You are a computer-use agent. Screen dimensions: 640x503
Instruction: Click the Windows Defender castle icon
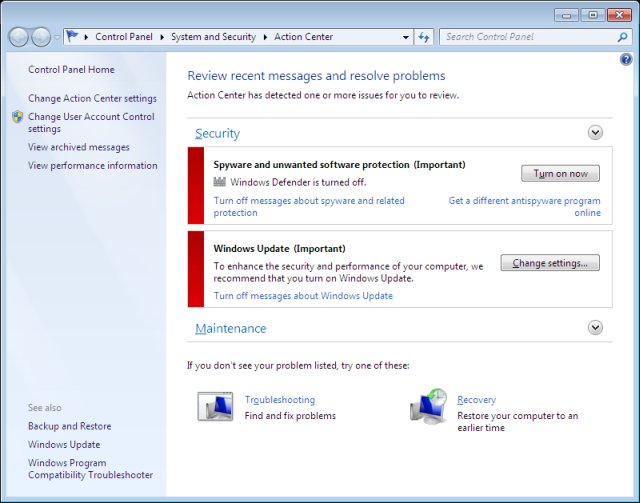coord(219,182)
